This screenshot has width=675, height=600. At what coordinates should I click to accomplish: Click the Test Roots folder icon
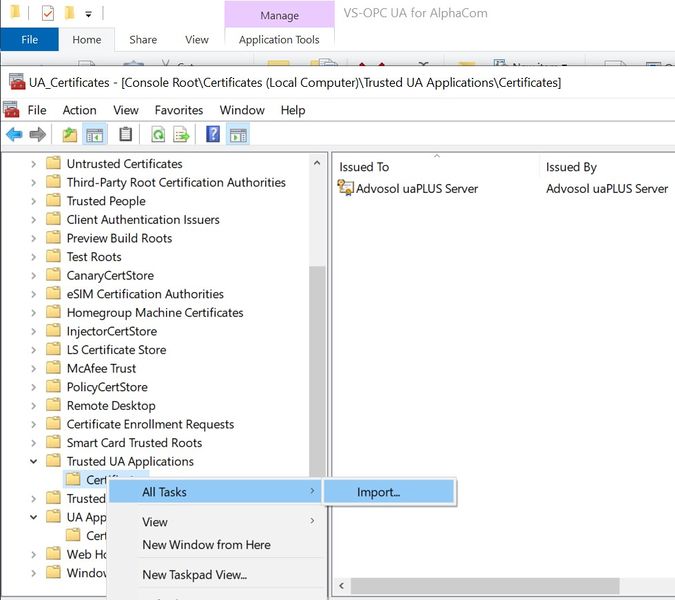click(53, 256)
